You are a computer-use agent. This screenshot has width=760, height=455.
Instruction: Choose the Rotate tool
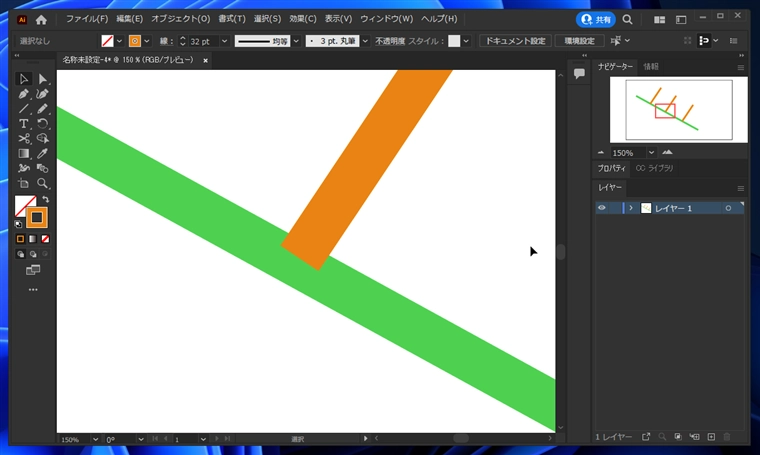click(43, 124)
